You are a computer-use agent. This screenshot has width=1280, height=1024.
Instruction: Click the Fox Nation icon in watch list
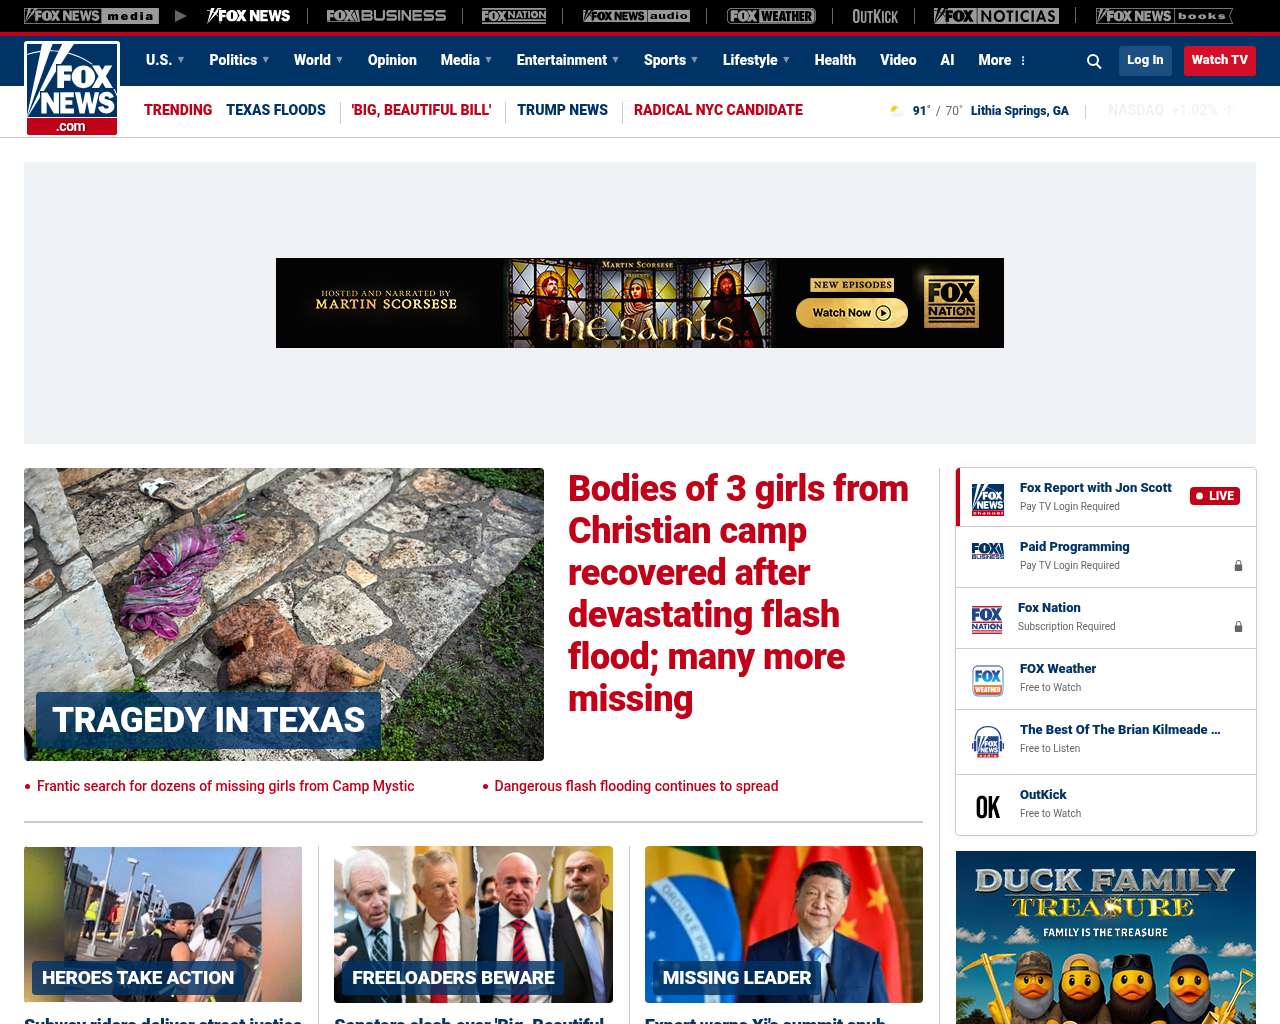[x=987, y=619]
